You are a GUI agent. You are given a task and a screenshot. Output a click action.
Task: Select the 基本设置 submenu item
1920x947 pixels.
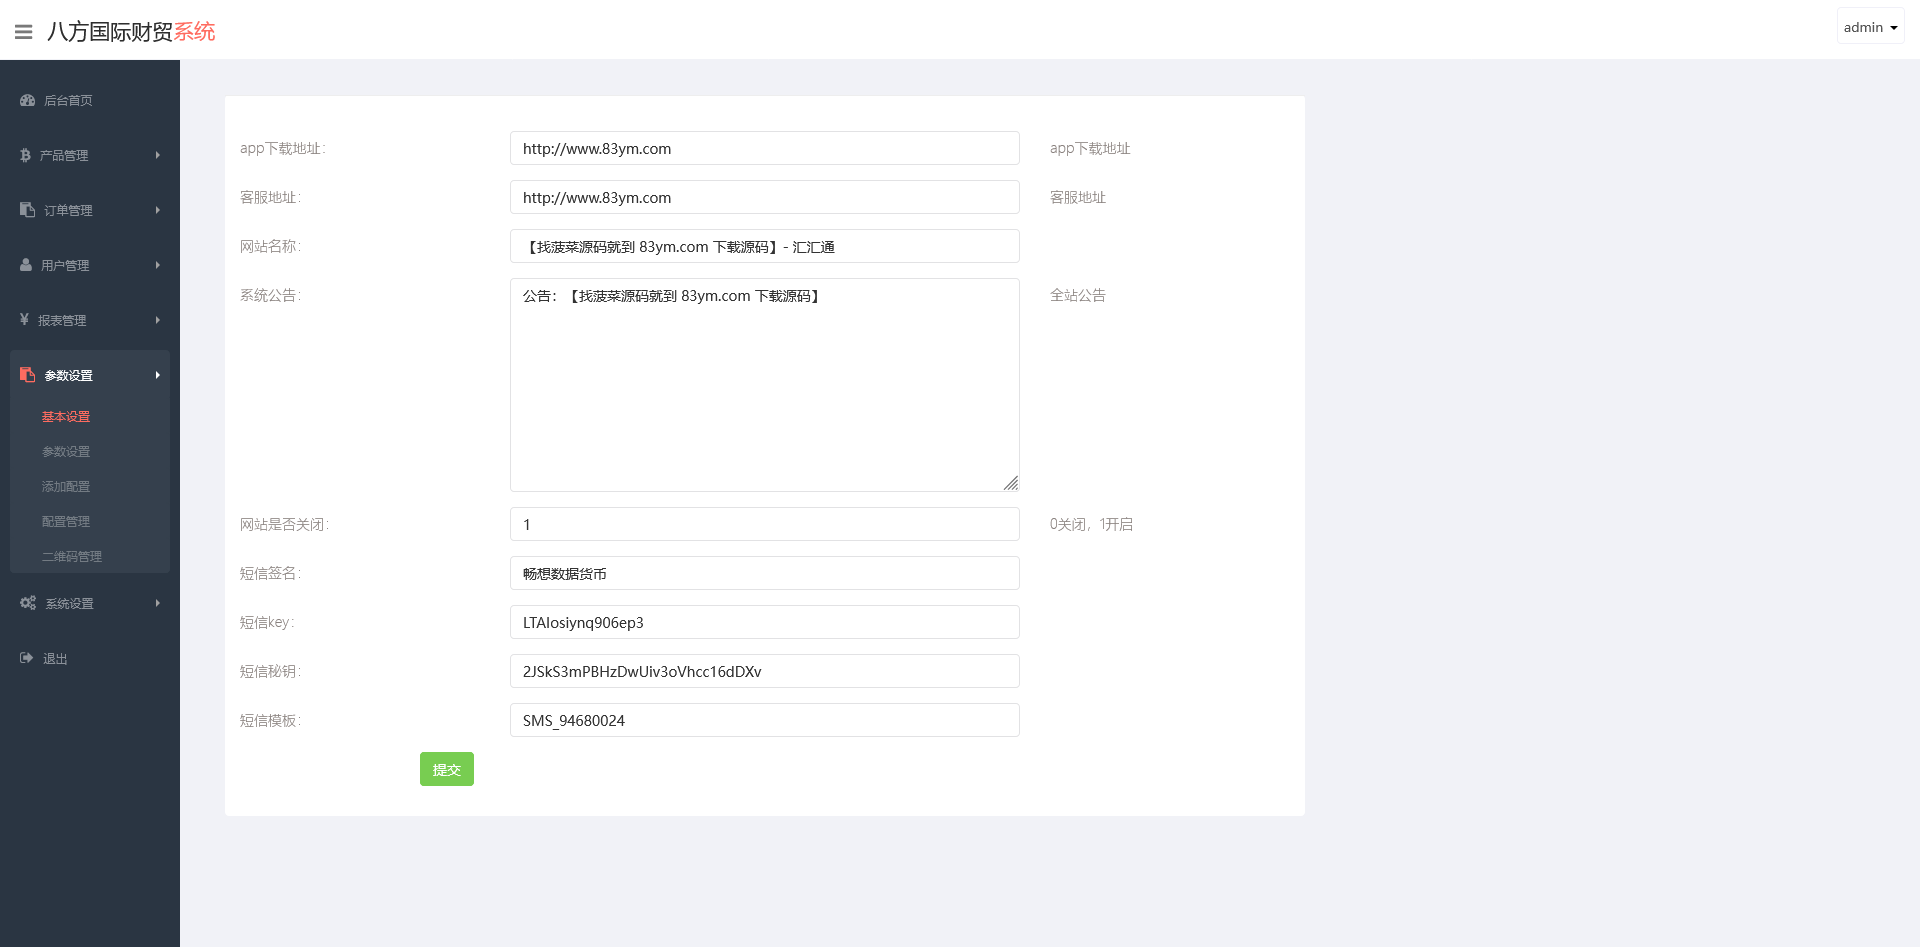point(66,417)
